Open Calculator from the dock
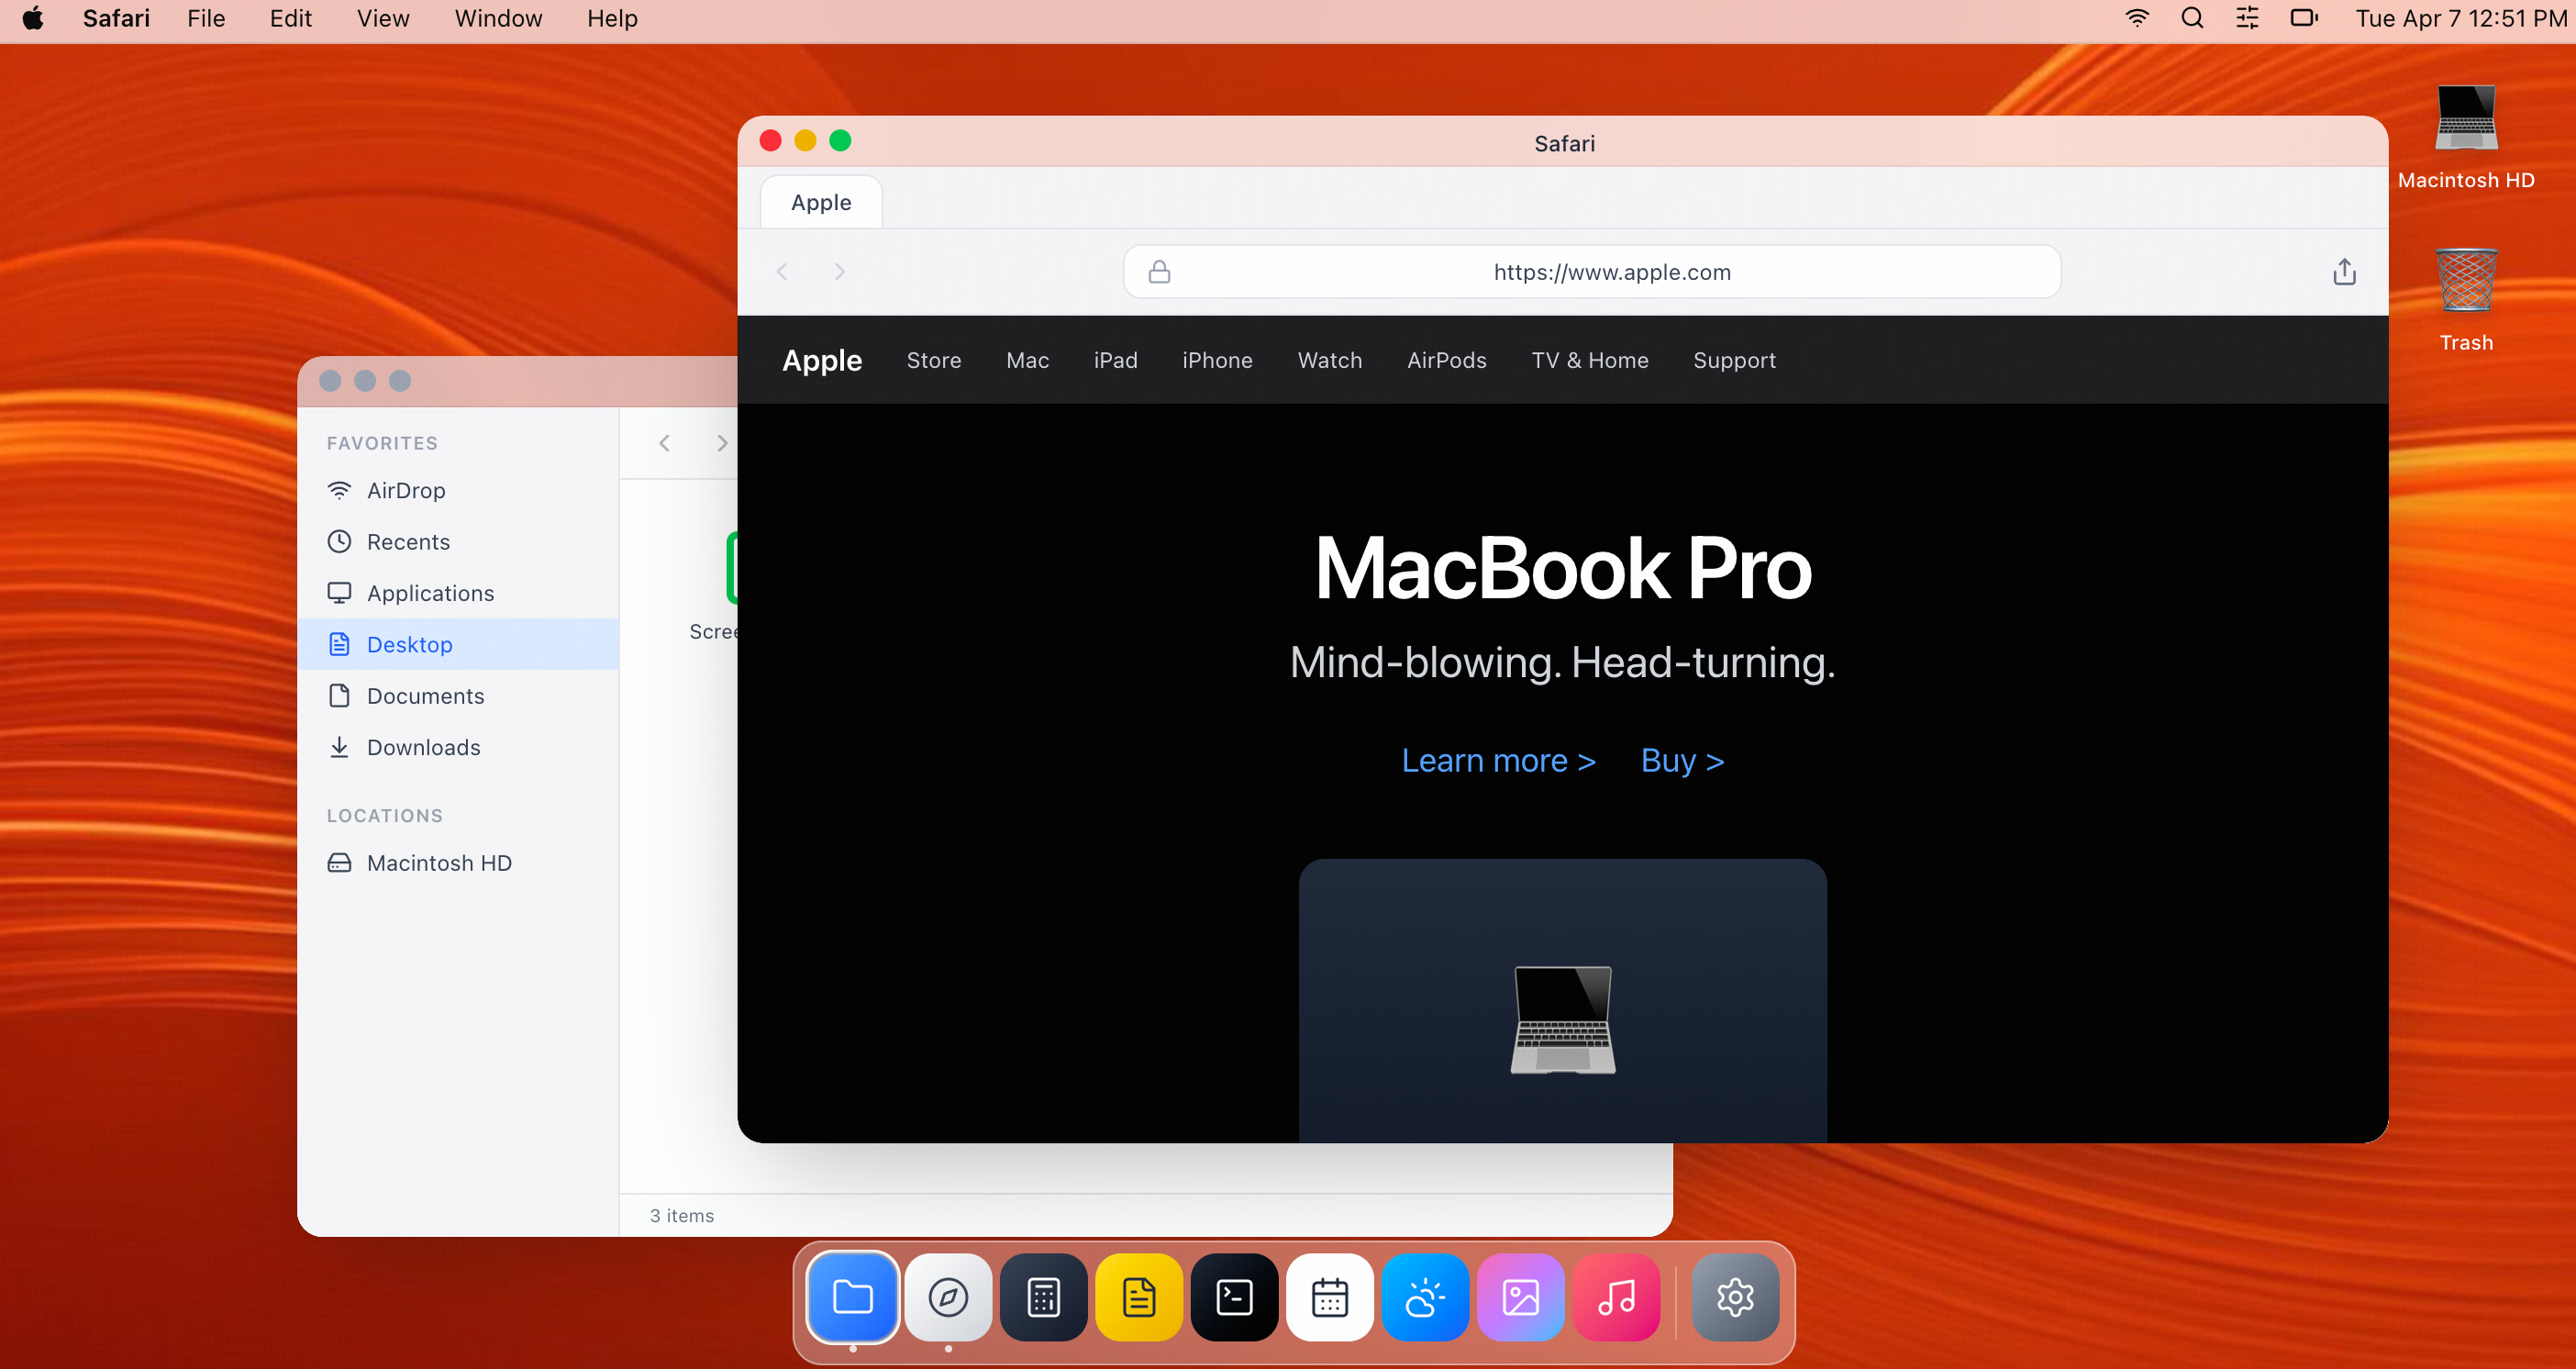 pyautogui.click(x=1043, y=1297)
